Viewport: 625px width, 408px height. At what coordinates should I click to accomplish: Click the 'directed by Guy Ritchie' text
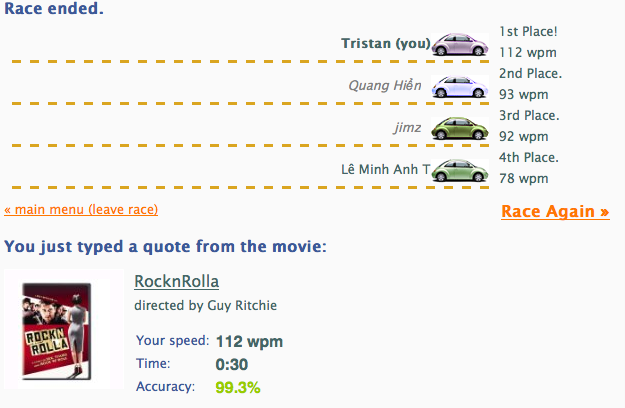[x=205, y=305]
